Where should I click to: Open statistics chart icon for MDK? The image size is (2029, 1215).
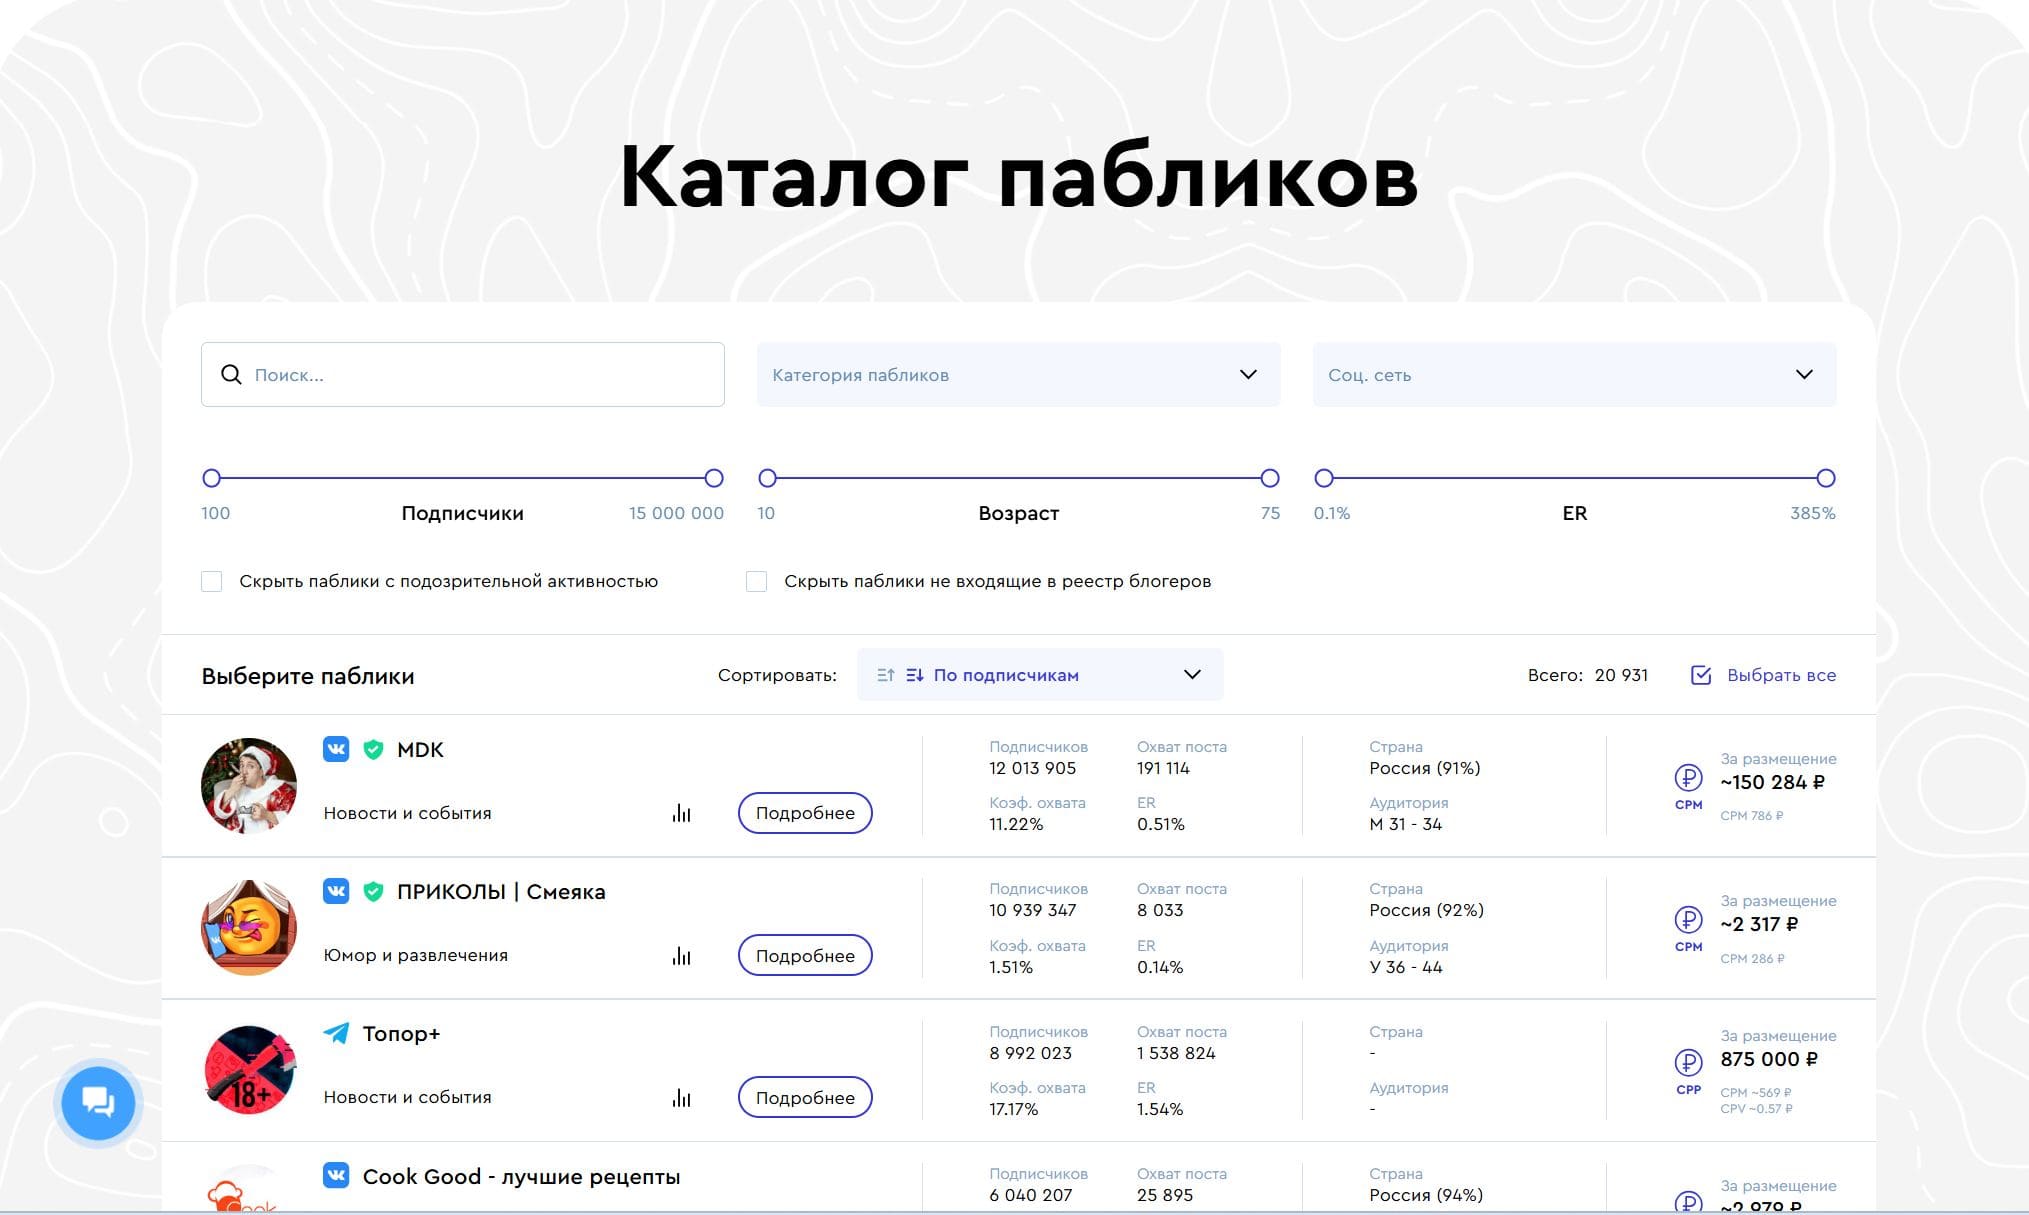[x=682, y=813]
